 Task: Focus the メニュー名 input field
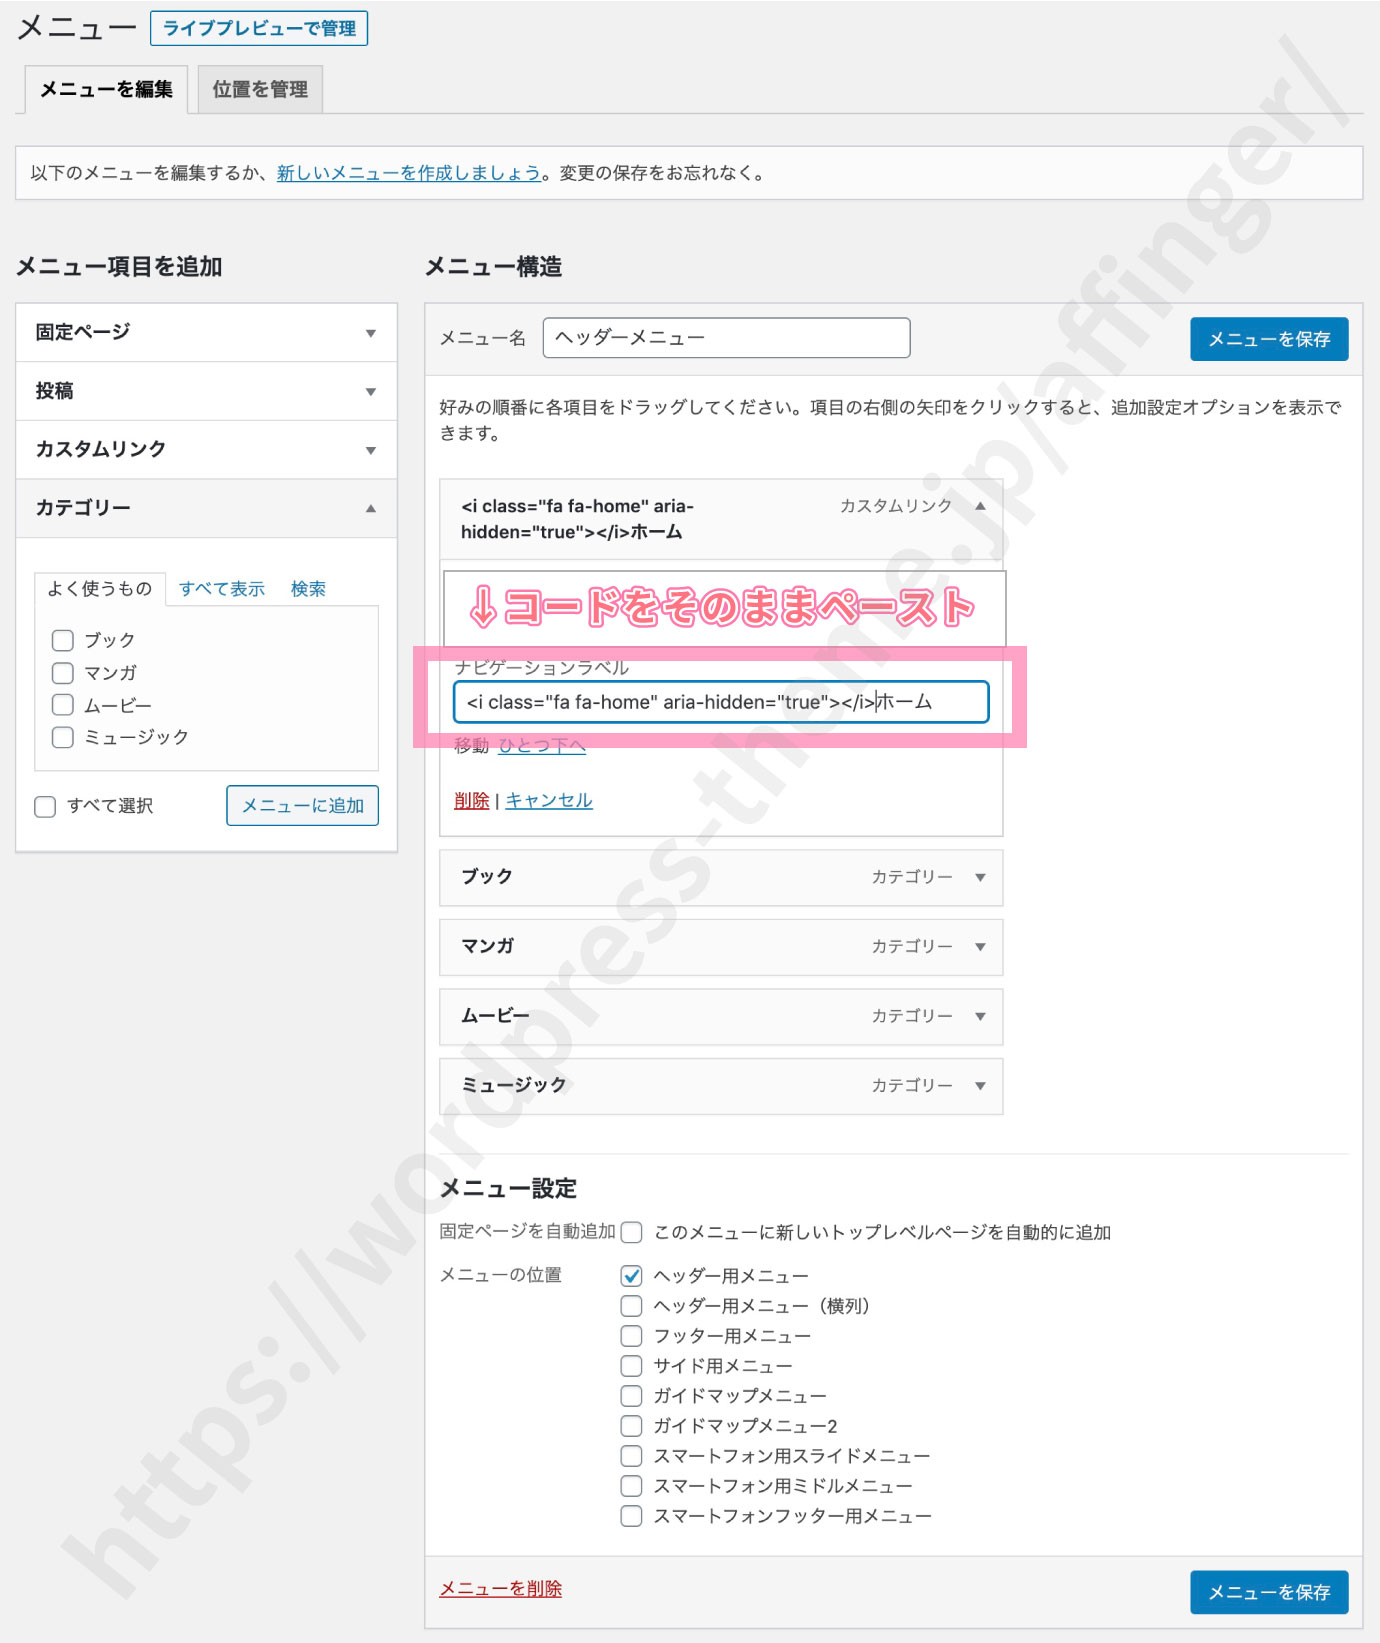(727, 338)
